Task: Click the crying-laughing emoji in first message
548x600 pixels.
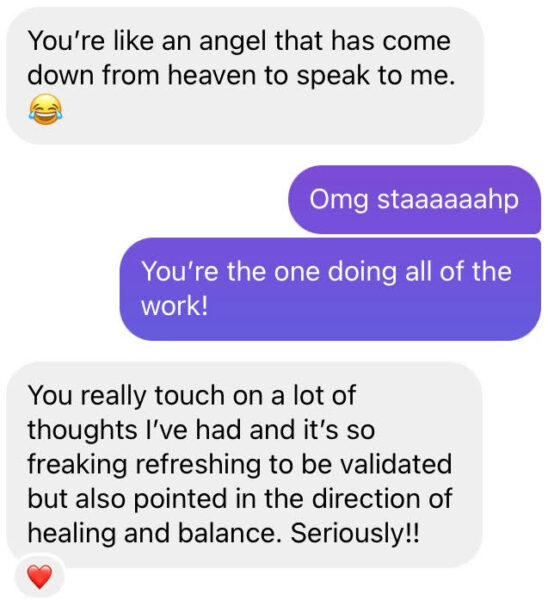Action: pyautogui.click(x=45, y=109)
